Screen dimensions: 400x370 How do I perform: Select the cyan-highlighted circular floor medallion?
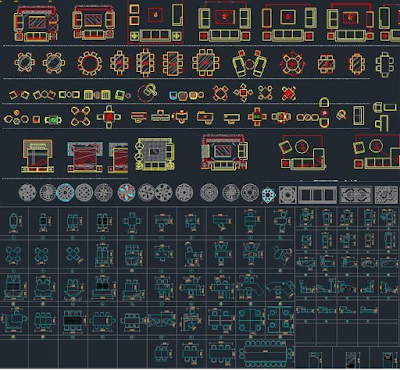[x=65, y=193]
